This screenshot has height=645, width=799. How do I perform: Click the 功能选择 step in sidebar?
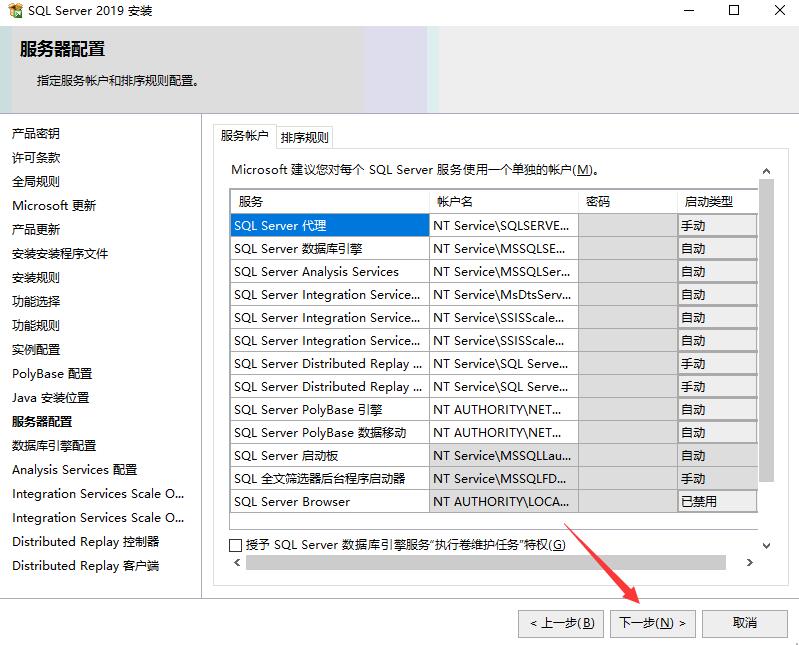[36, 301]
